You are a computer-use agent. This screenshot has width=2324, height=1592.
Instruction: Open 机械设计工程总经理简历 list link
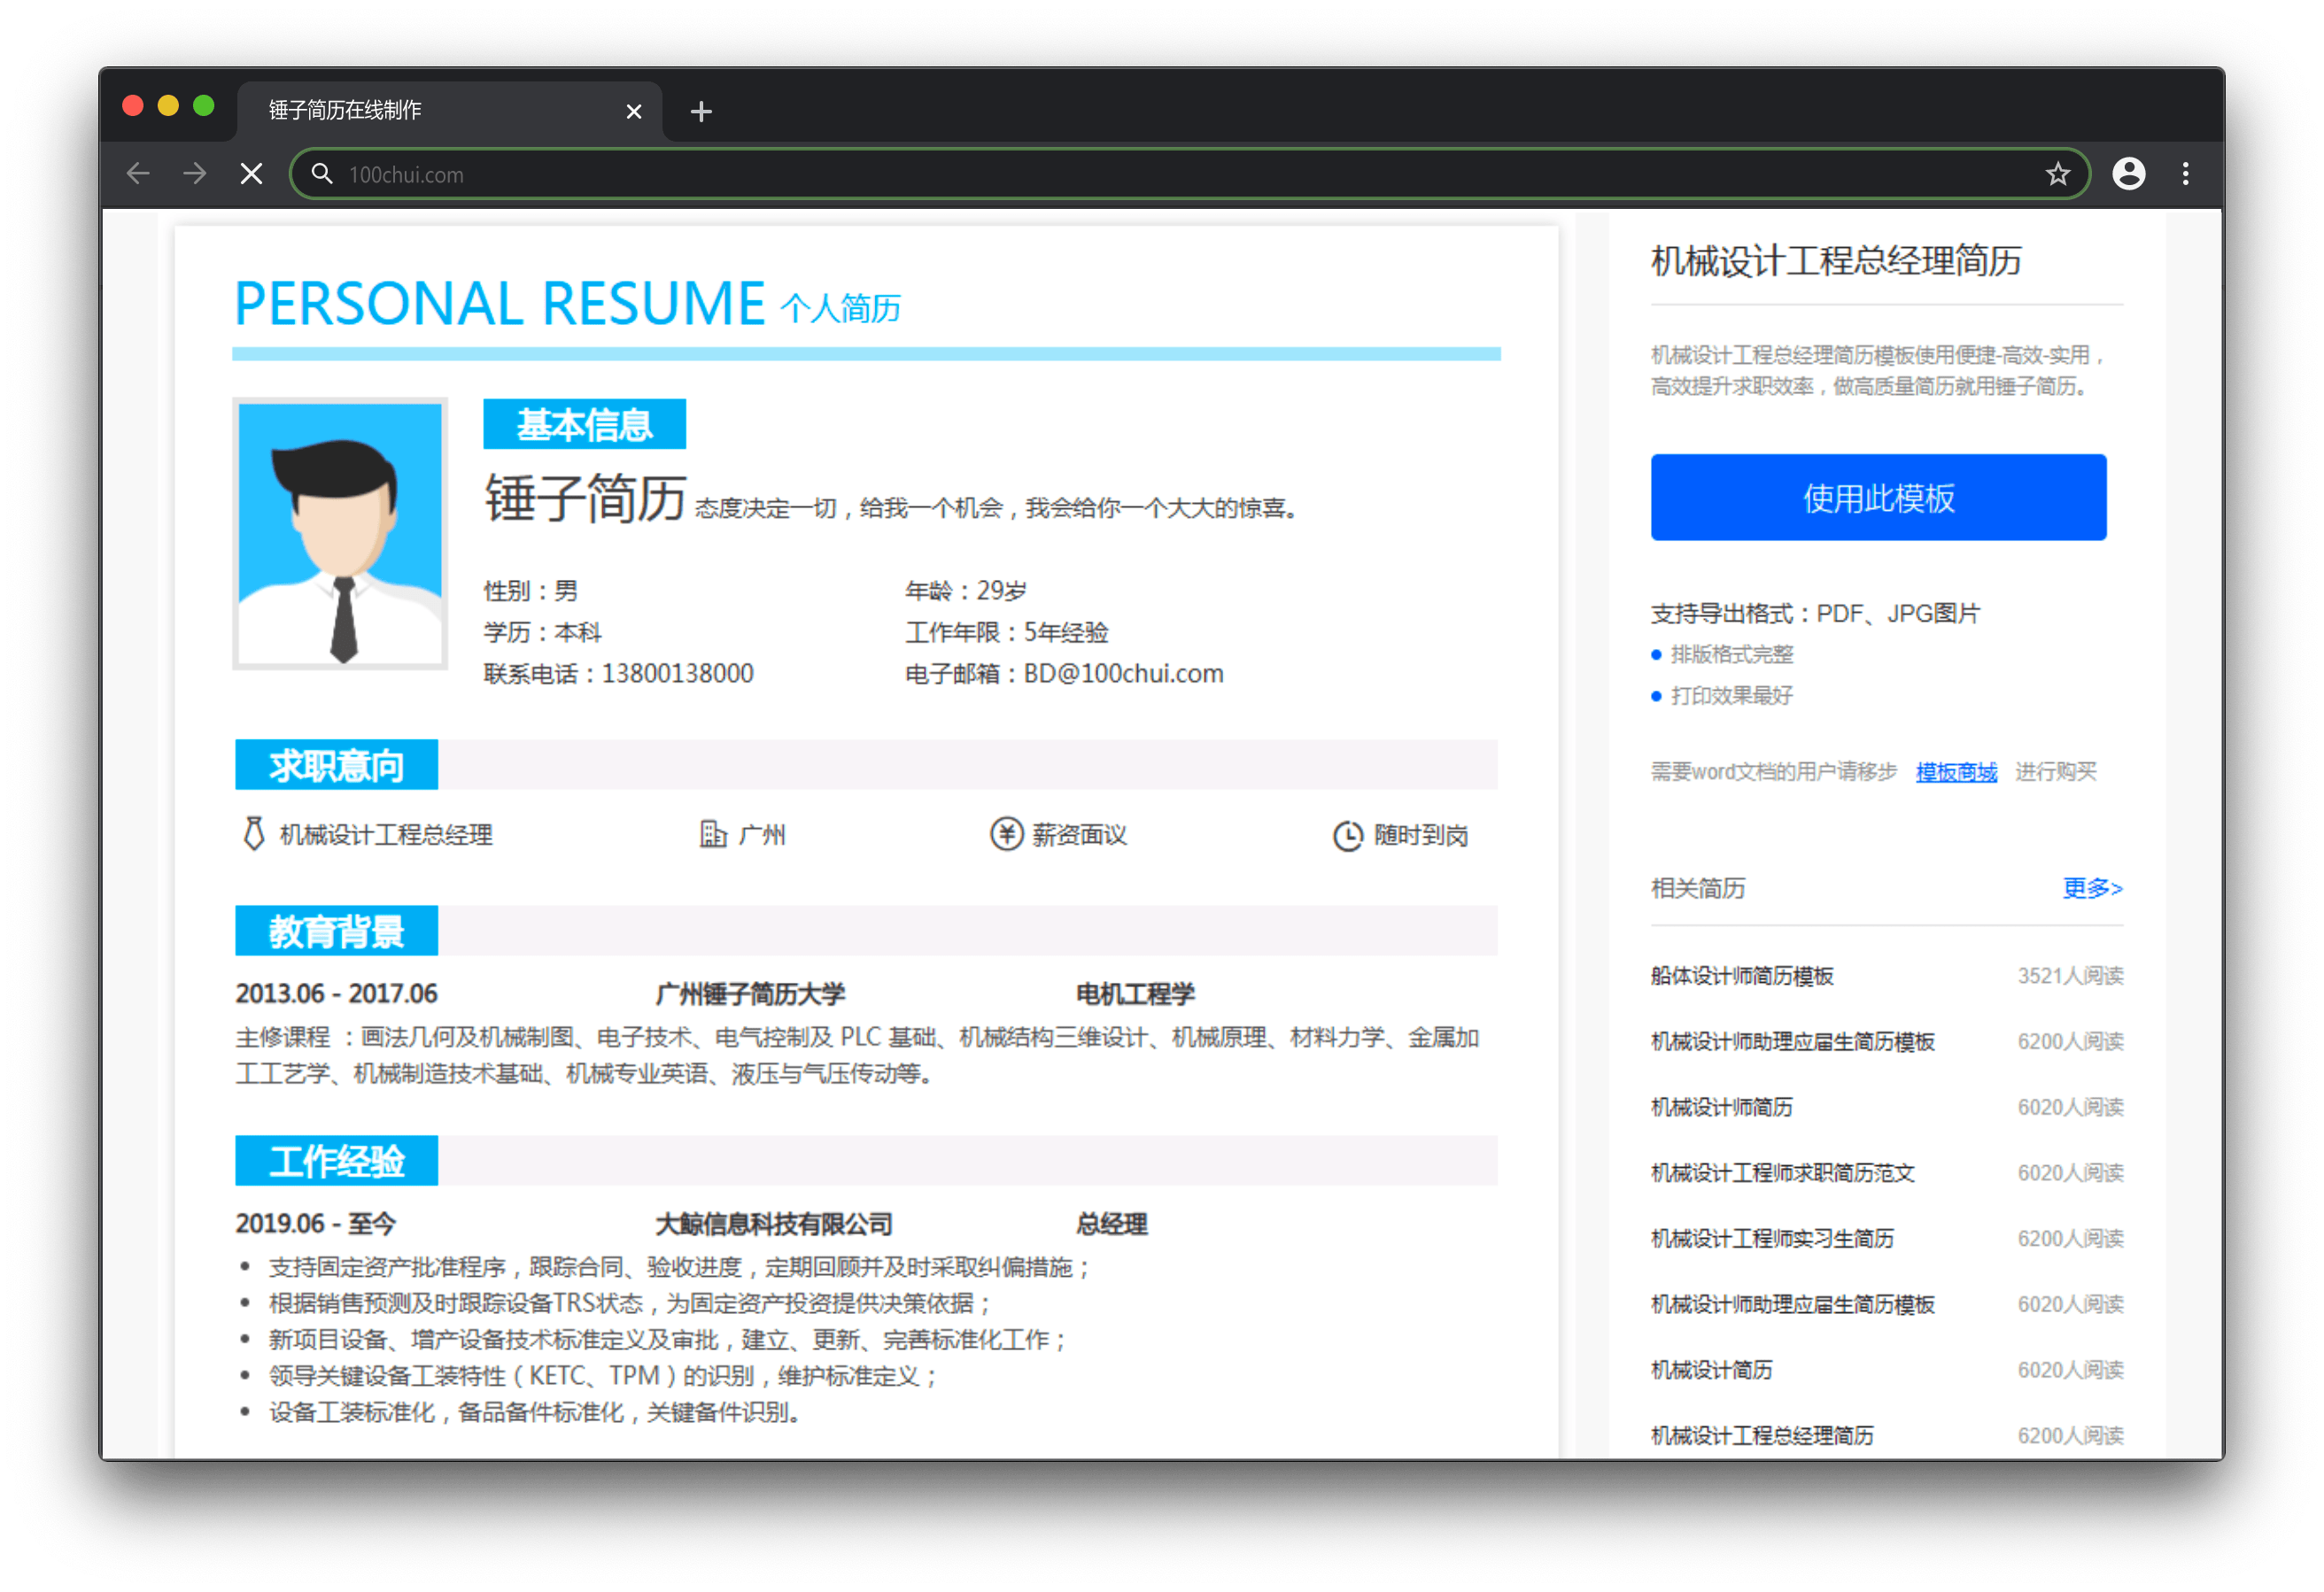(1762, 1436)
